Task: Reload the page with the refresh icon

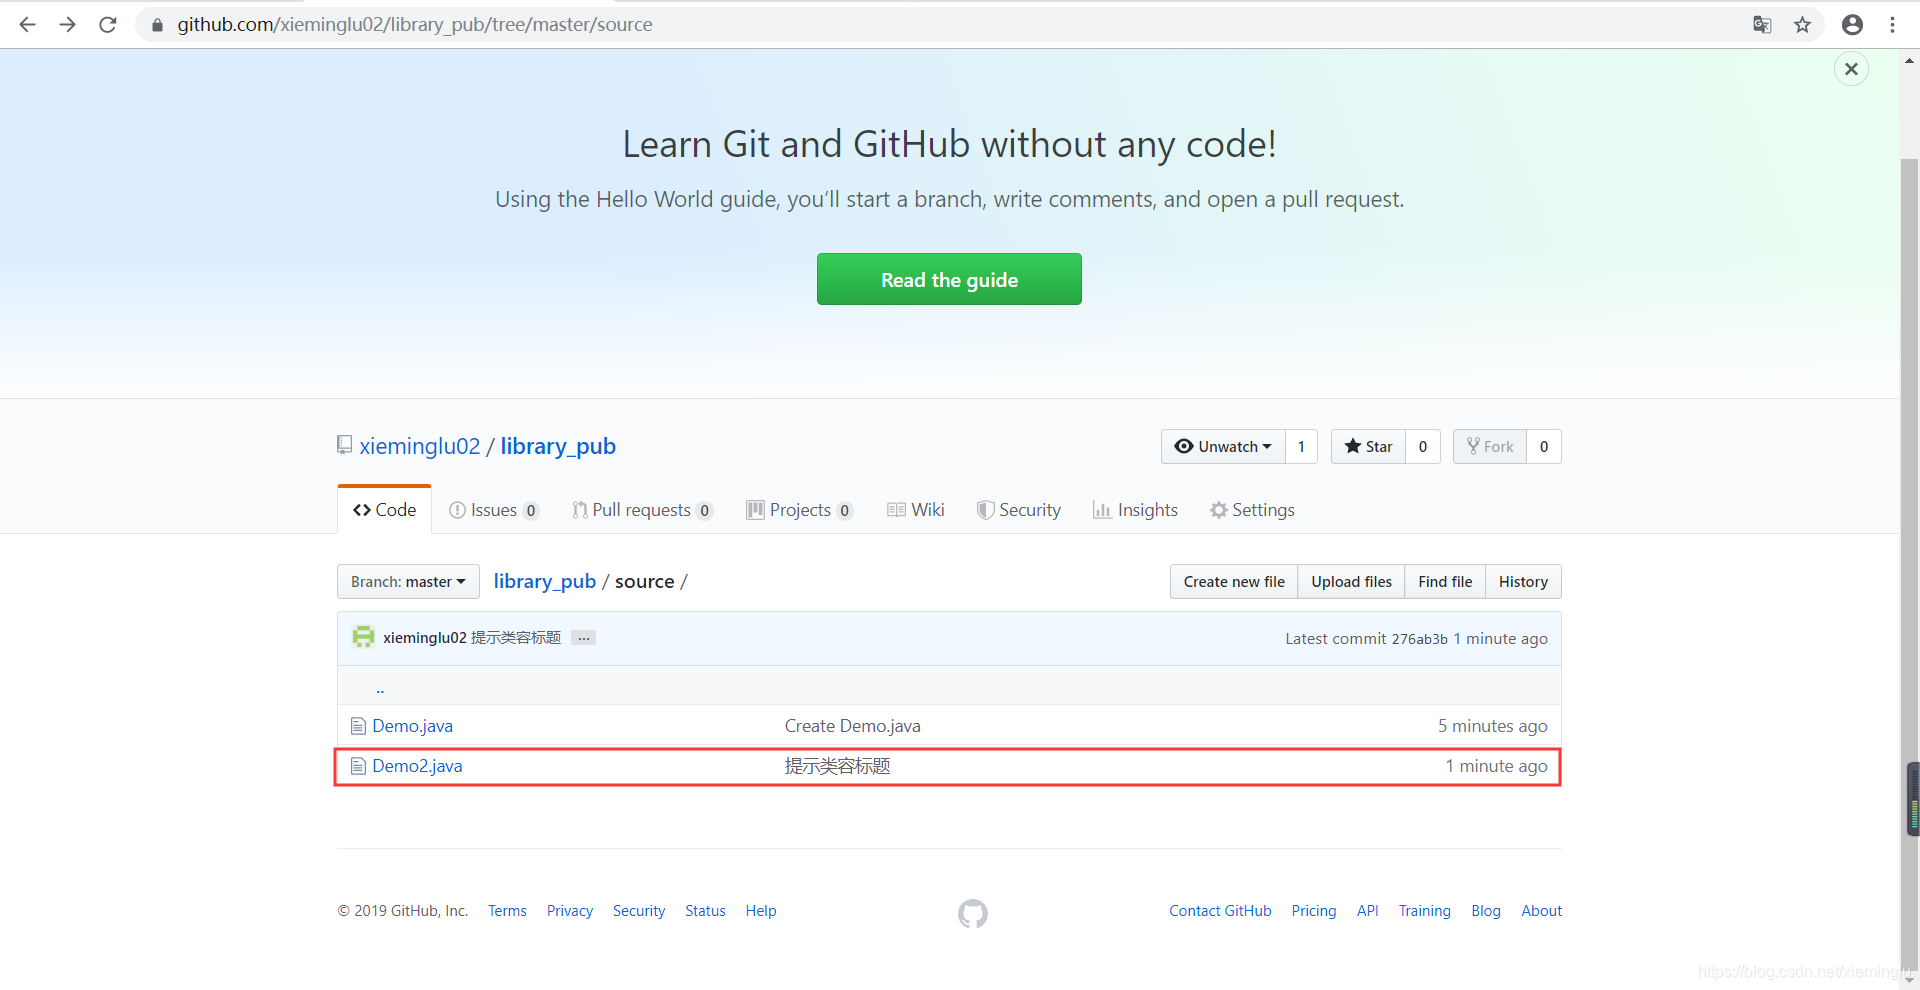Action: click(108, 25)
